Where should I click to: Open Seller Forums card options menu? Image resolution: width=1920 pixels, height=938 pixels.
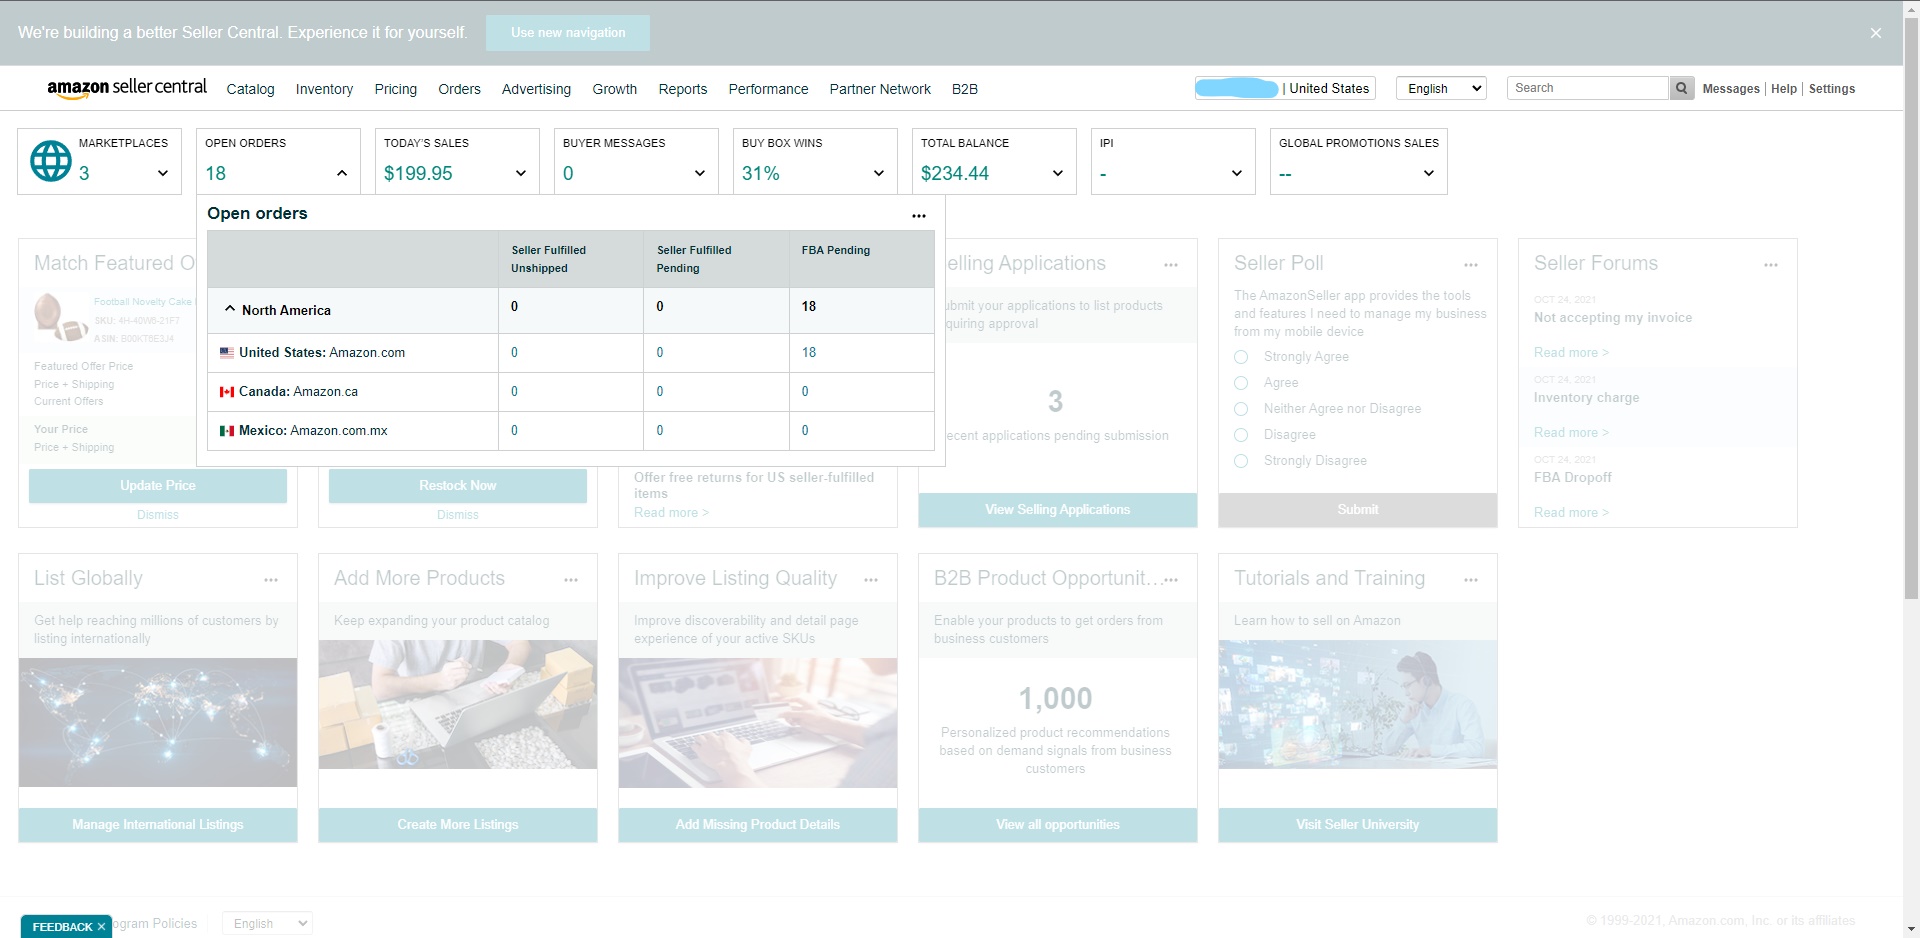coord(1771,265)
